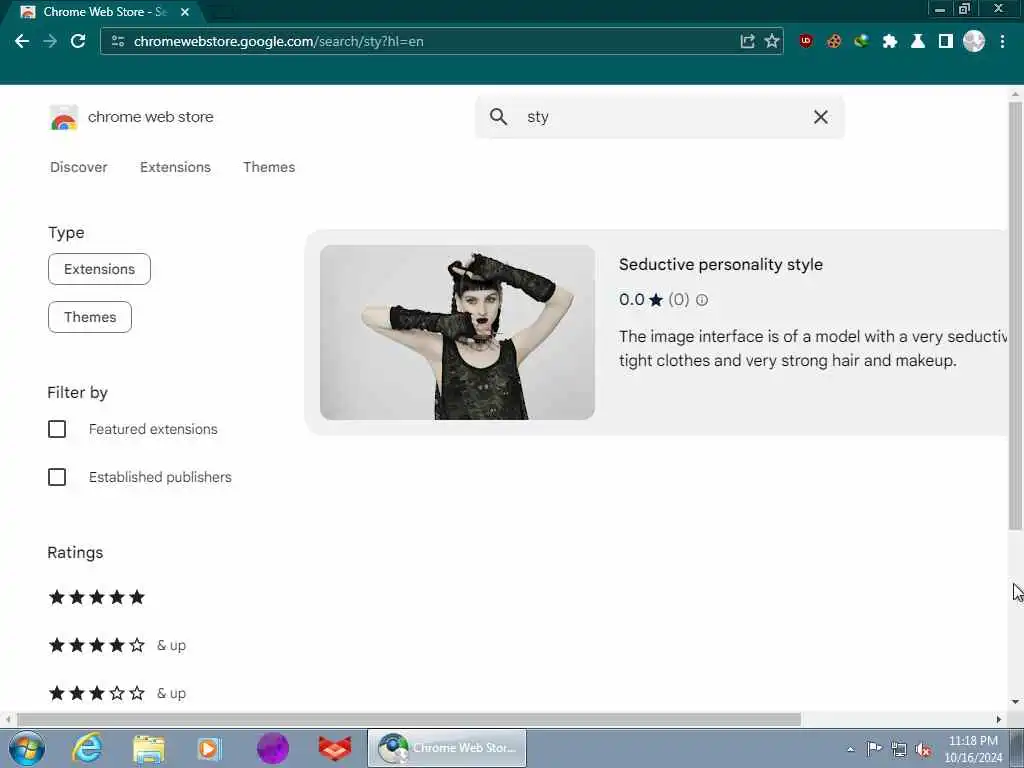The height and width of the screenshot is (768, 1024).
Task: Clear the search box with X
Action: click(x=821, y=117)
